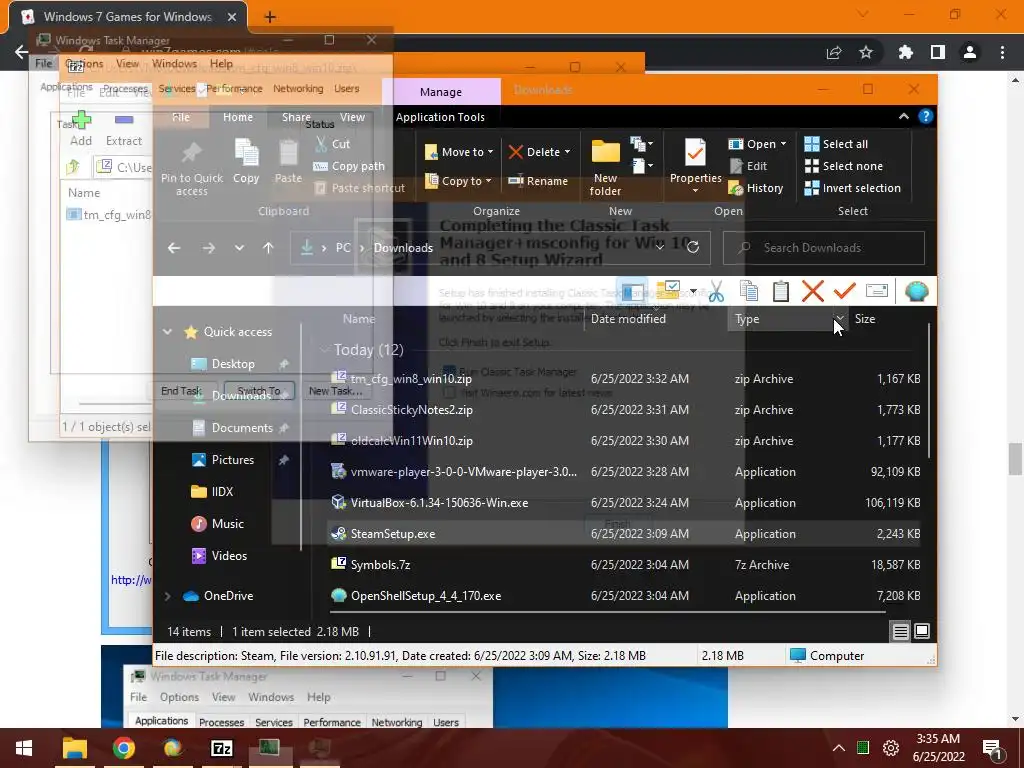Click the Chrome extensions puzzle icon
The width and height of the screenshot is (1024, 768).
(905, 52)
